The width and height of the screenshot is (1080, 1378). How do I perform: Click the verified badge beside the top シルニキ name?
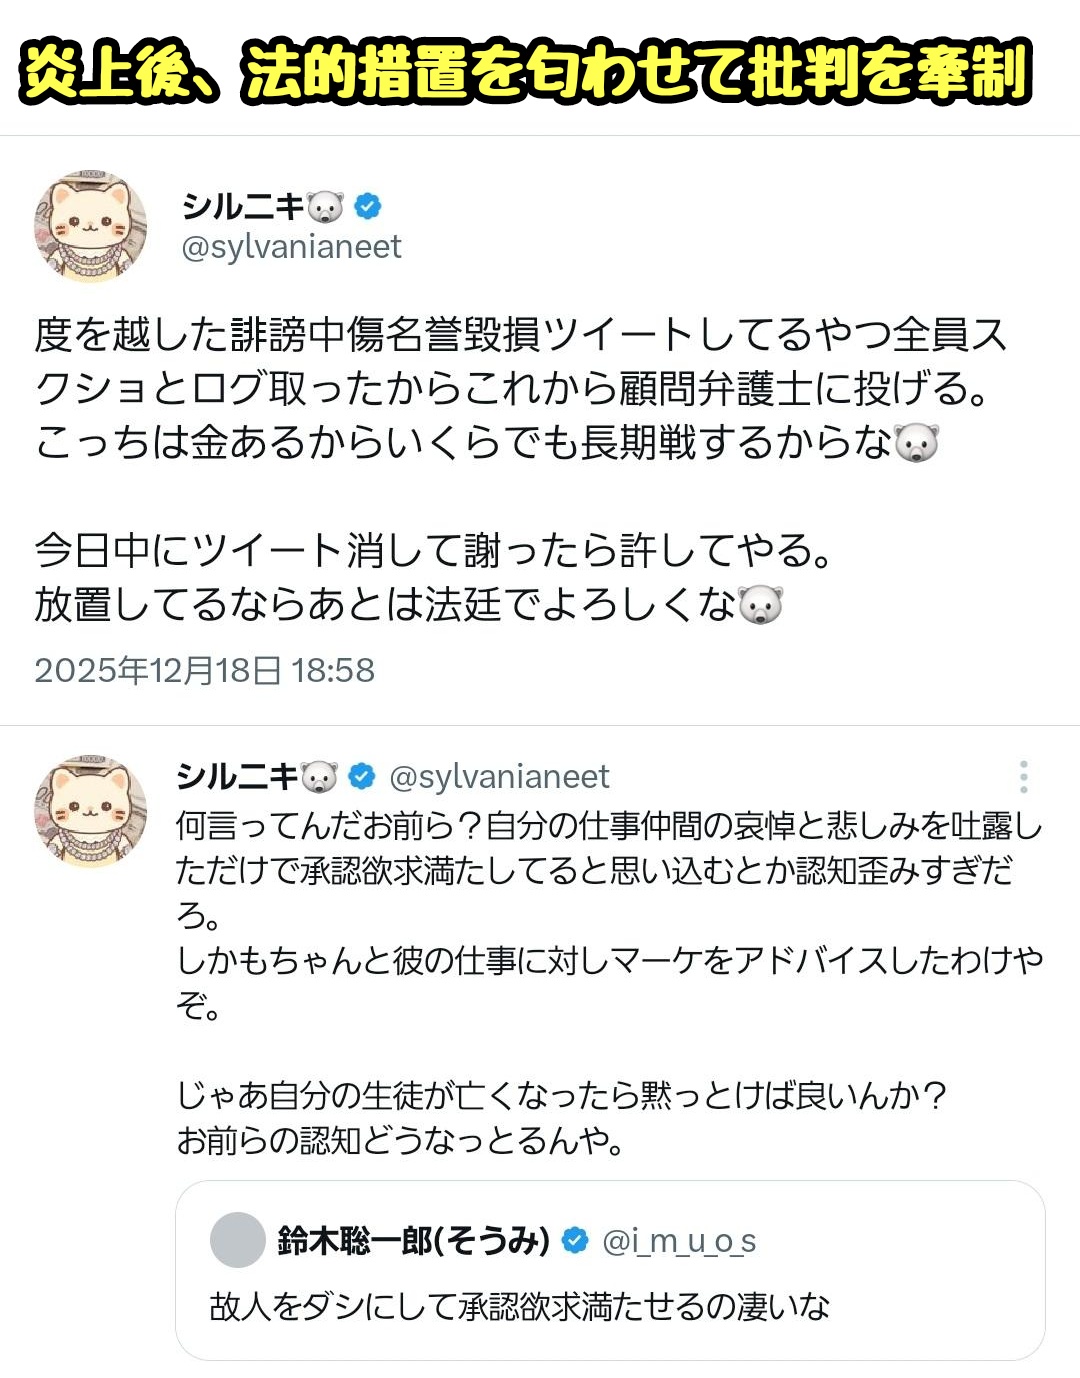click(369, 206)
